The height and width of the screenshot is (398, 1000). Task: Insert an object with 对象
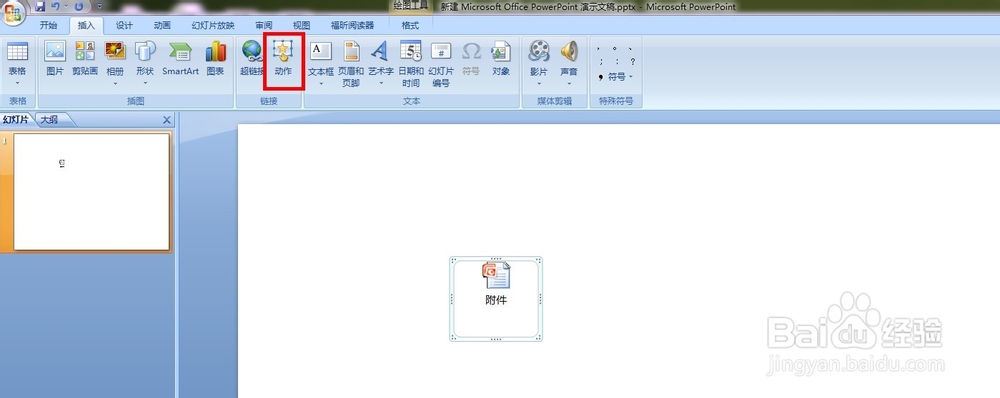click(x=501, y=59)
